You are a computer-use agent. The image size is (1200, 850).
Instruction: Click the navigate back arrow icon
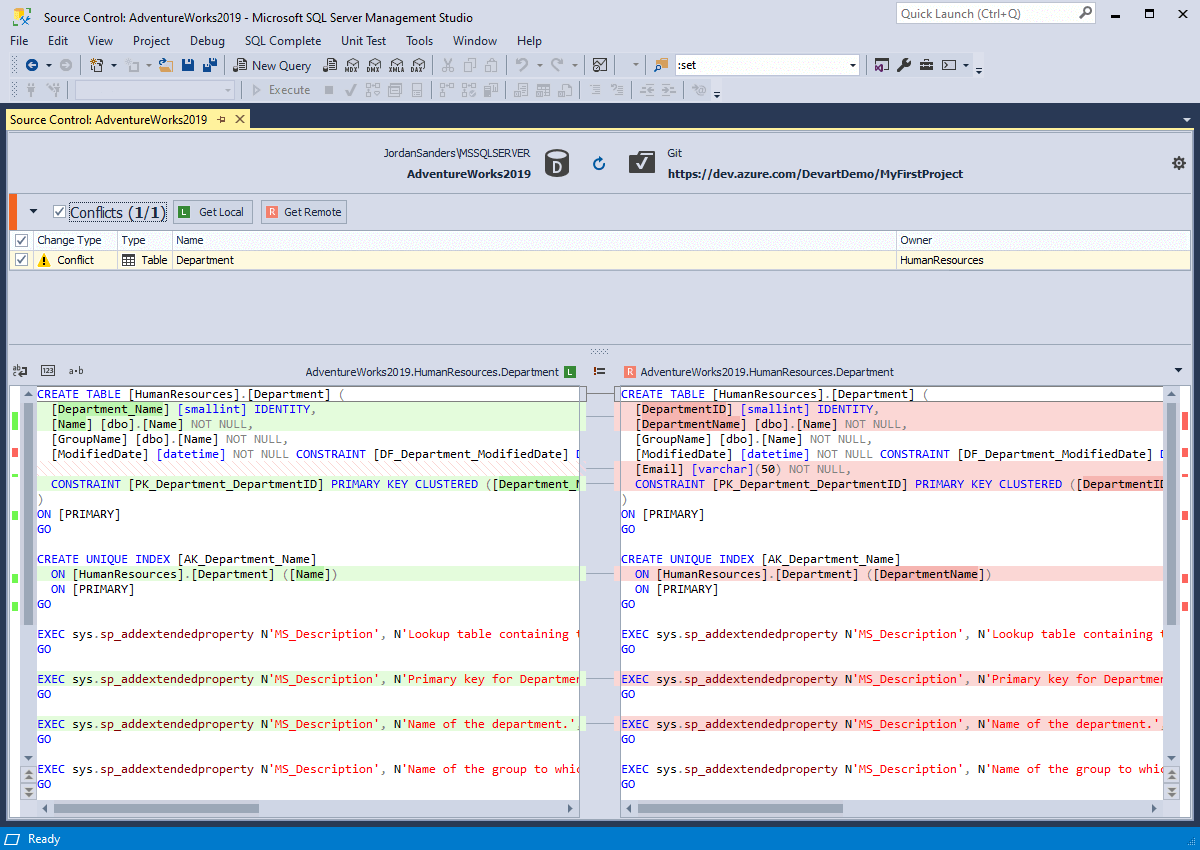tap(32, 66)
